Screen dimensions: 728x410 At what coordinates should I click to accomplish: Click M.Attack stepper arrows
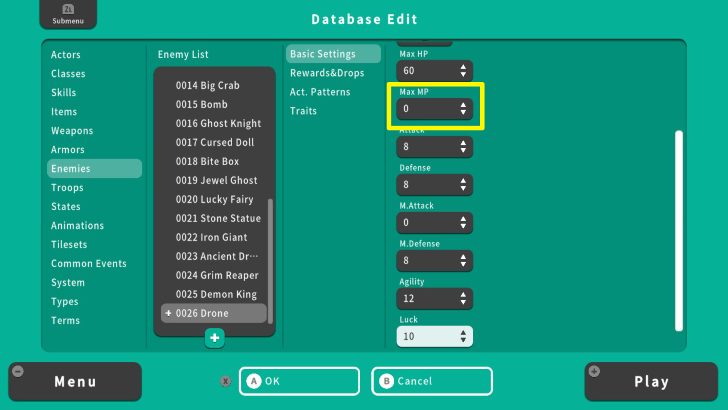tap(463, 223)
